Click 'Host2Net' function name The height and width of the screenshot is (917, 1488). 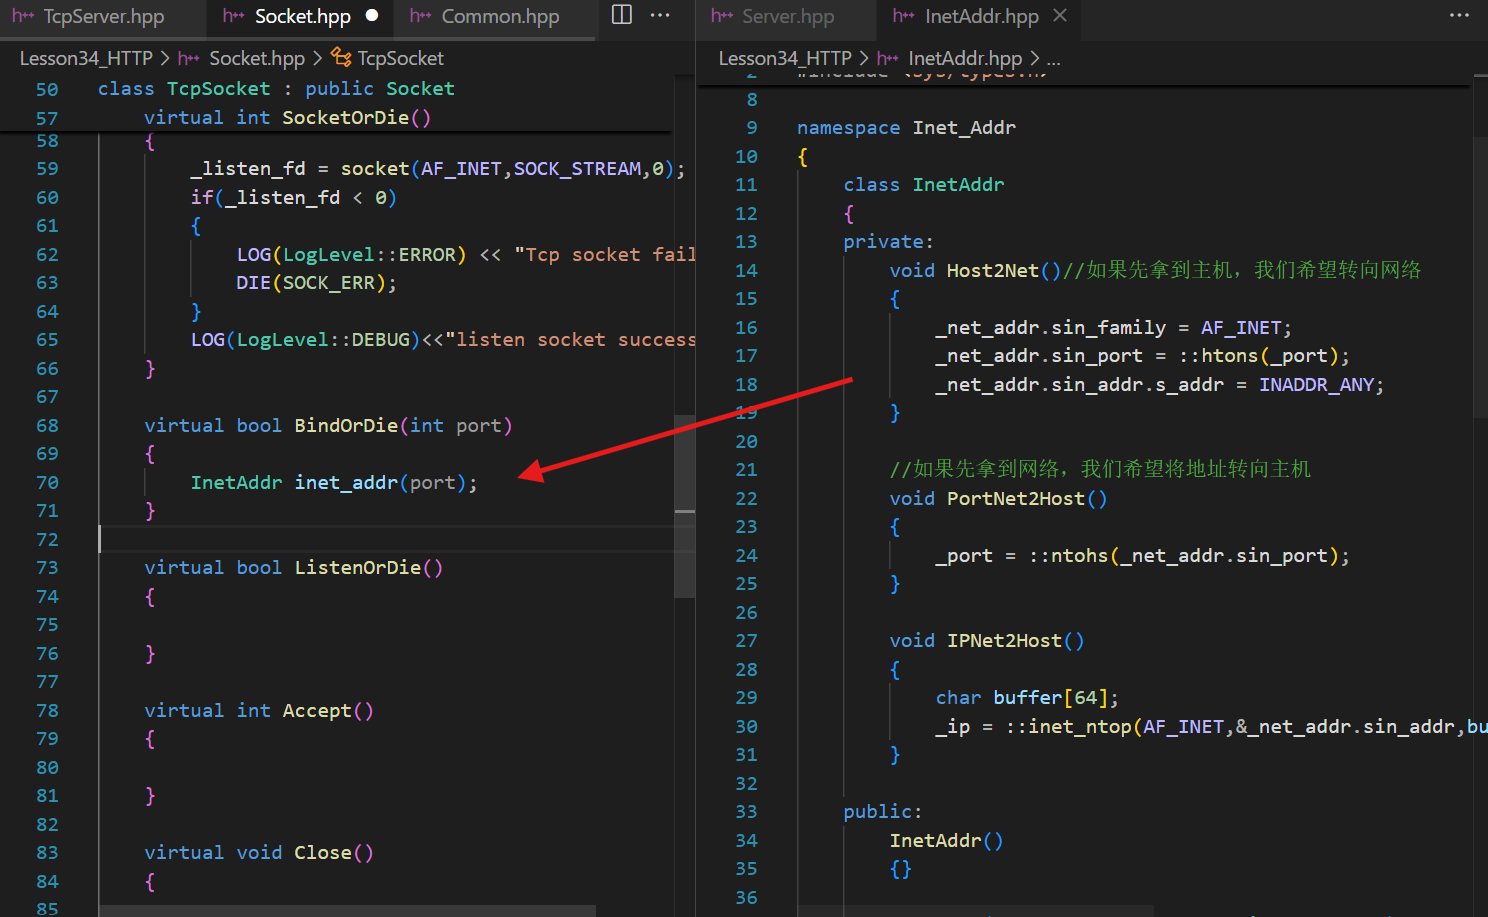click(993, 271)
